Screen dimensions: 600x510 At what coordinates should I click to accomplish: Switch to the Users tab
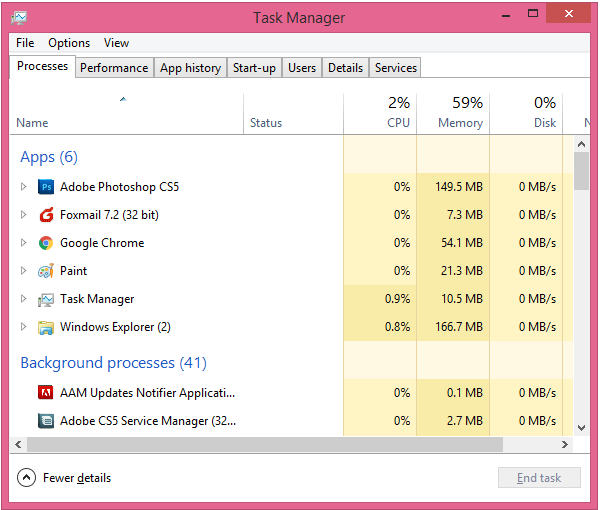tap(302, 68)
